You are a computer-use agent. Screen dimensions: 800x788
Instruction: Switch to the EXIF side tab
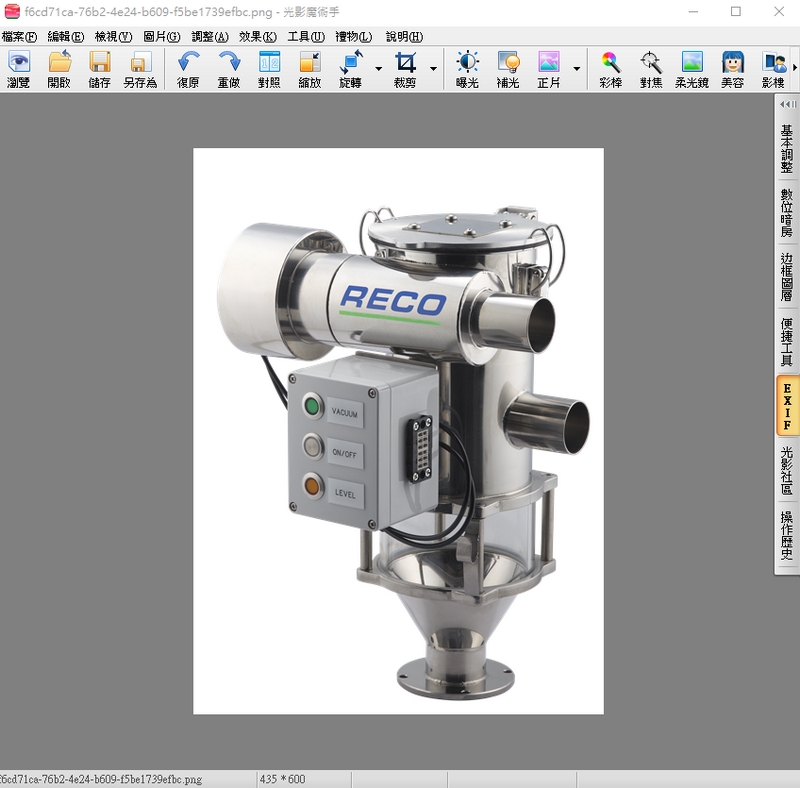787,405
